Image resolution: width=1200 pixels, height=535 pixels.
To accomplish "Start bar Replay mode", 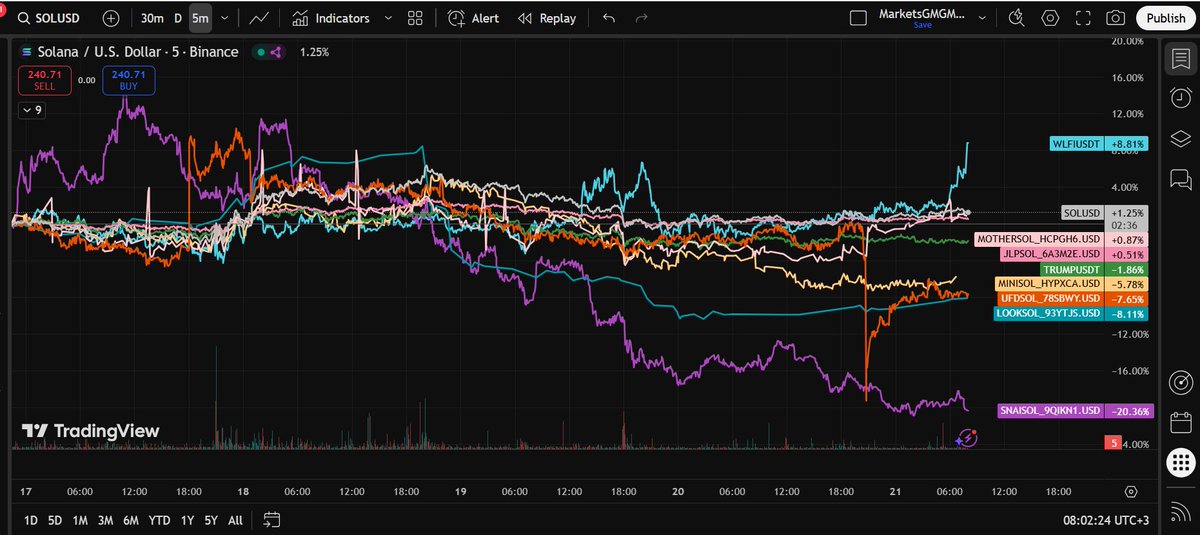I will coord(546,18).
